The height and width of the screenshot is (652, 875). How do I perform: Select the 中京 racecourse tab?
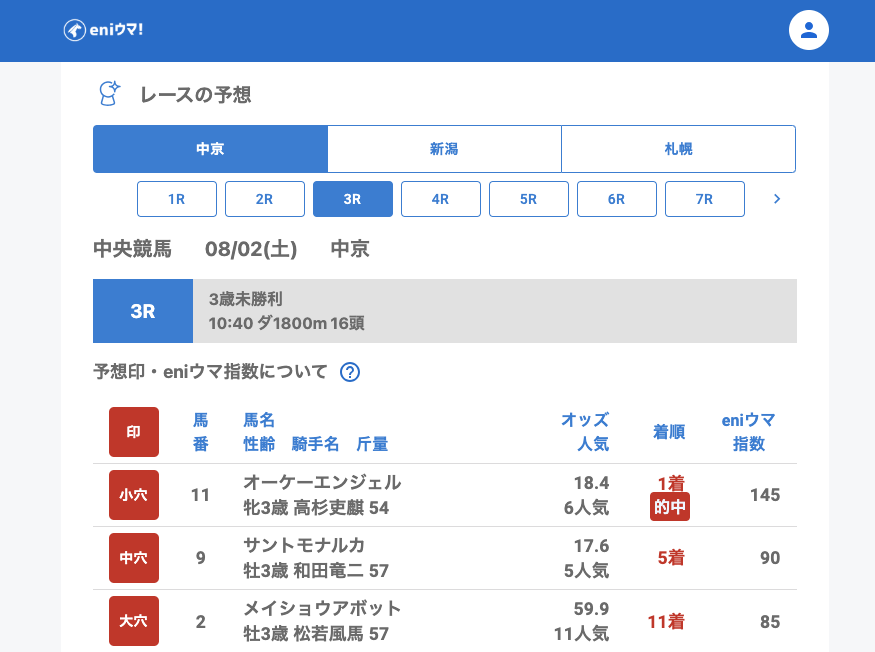click(x=210, y=149)
